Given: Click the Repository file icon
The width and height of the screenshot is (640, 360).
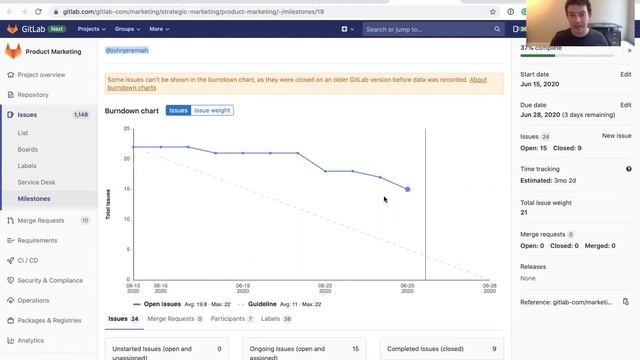Looking at the screenshot, I should pos(11,95).
